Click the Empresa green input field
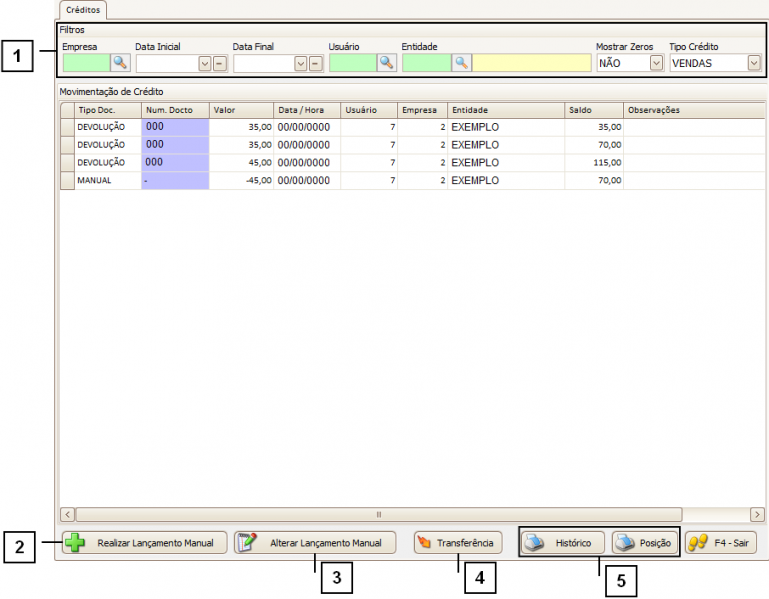The image size is (769, 599). (x=86, y=62)
